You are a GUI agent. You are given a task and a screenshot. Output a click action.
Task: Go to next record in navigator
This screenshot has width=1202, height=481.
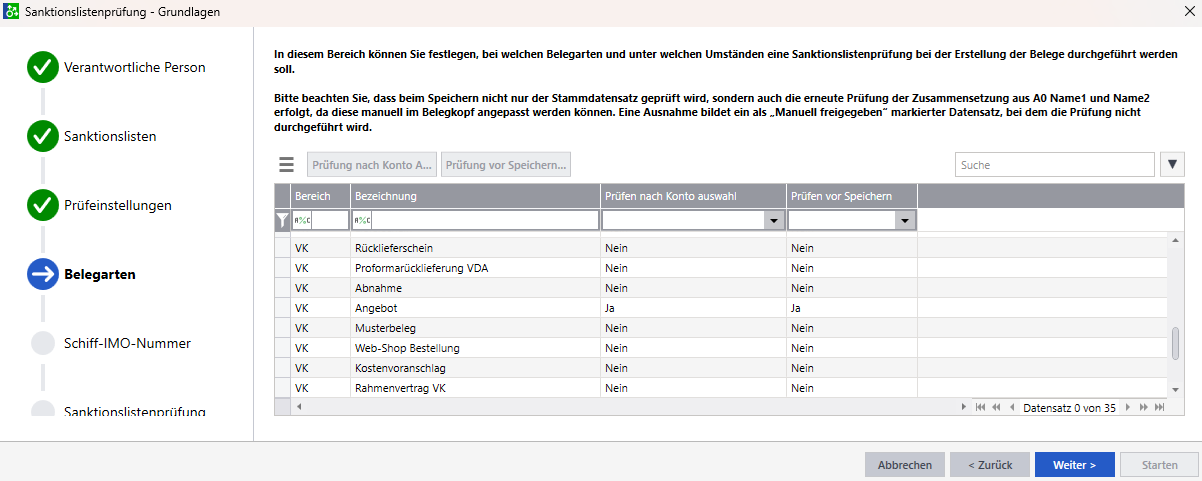pos(1129,407)
